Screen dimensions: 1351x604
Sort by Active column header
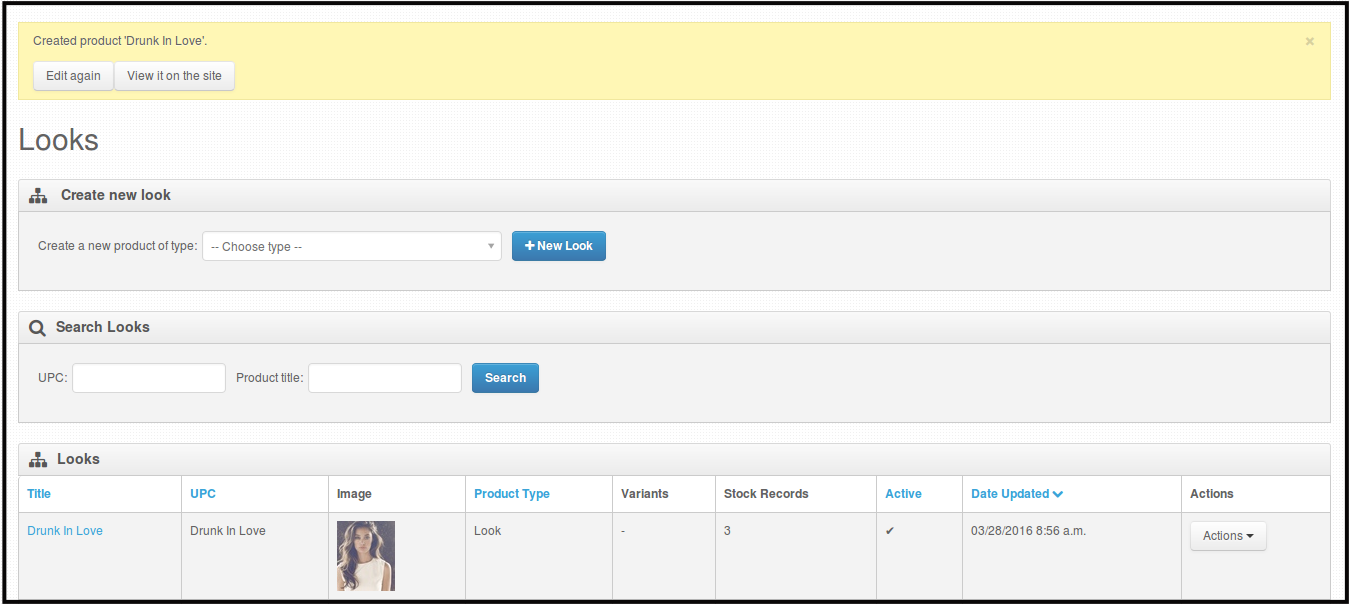pyautogui.click(x=904, y=494)
